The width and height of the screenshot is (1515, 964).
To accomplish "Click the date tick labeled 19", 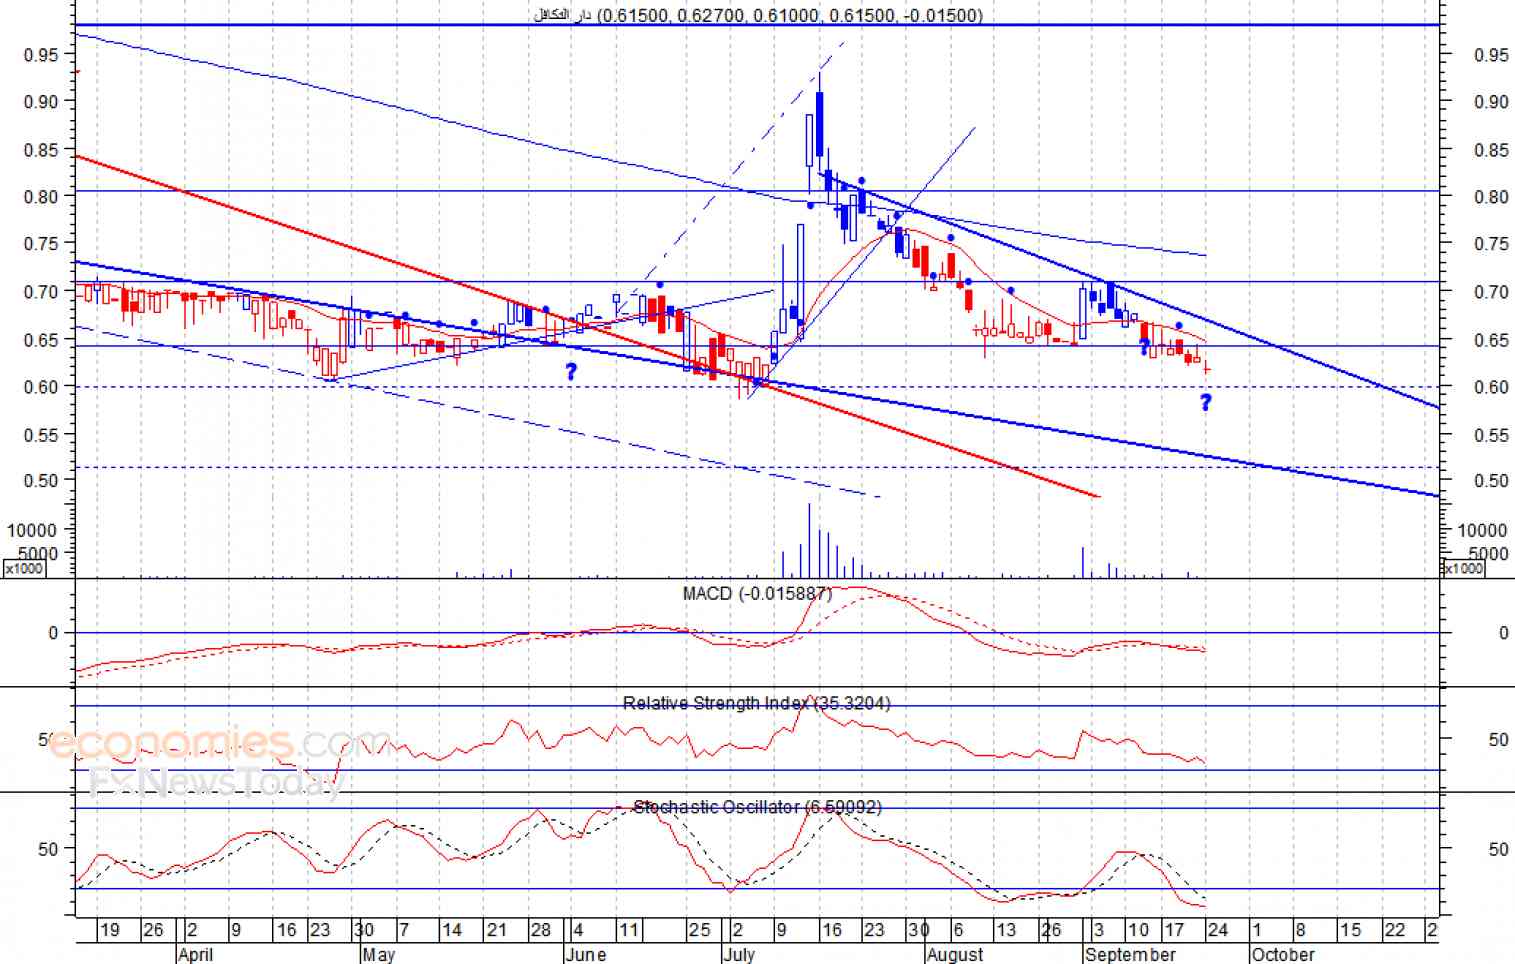I will [110, 930].
